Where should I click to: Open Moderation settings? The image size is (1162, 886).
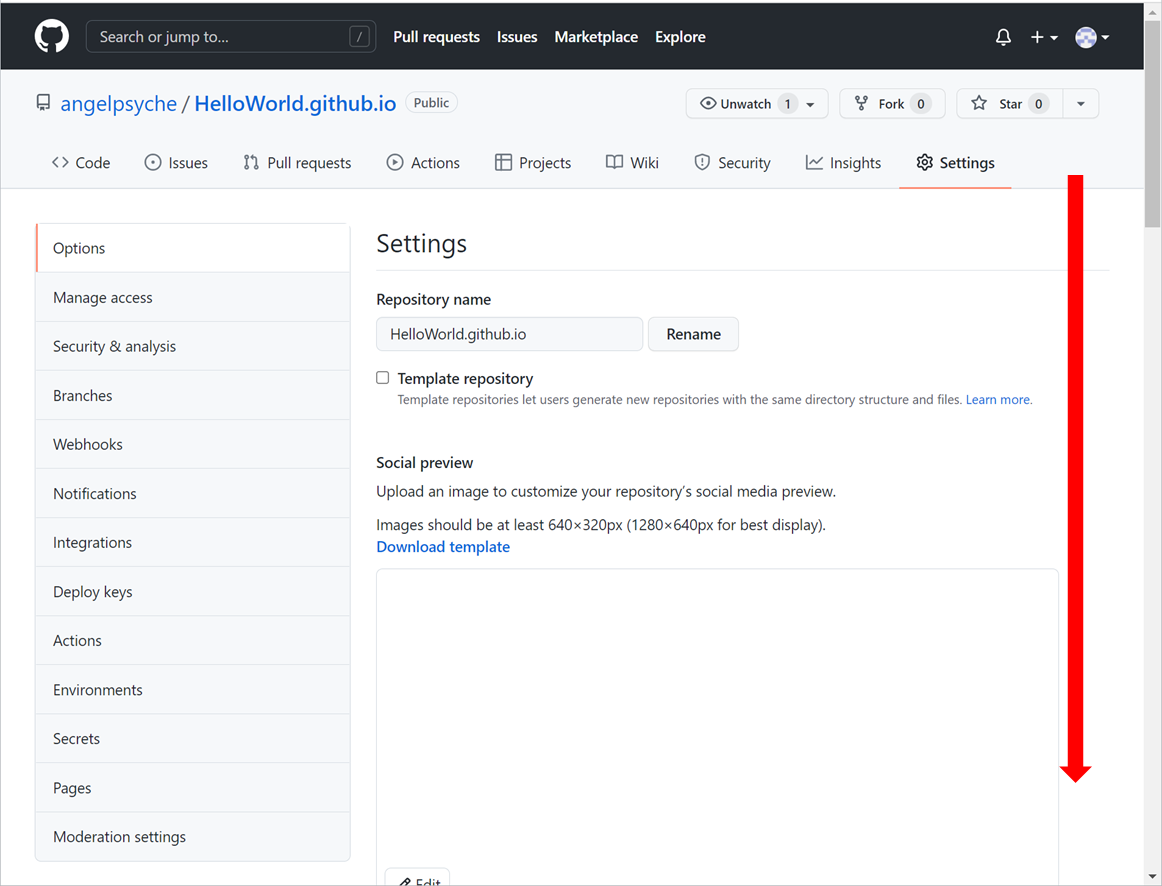coord(193,836)
